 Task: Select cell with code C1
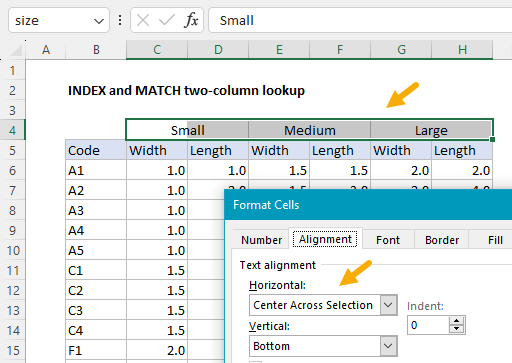[x=96, y=270]
